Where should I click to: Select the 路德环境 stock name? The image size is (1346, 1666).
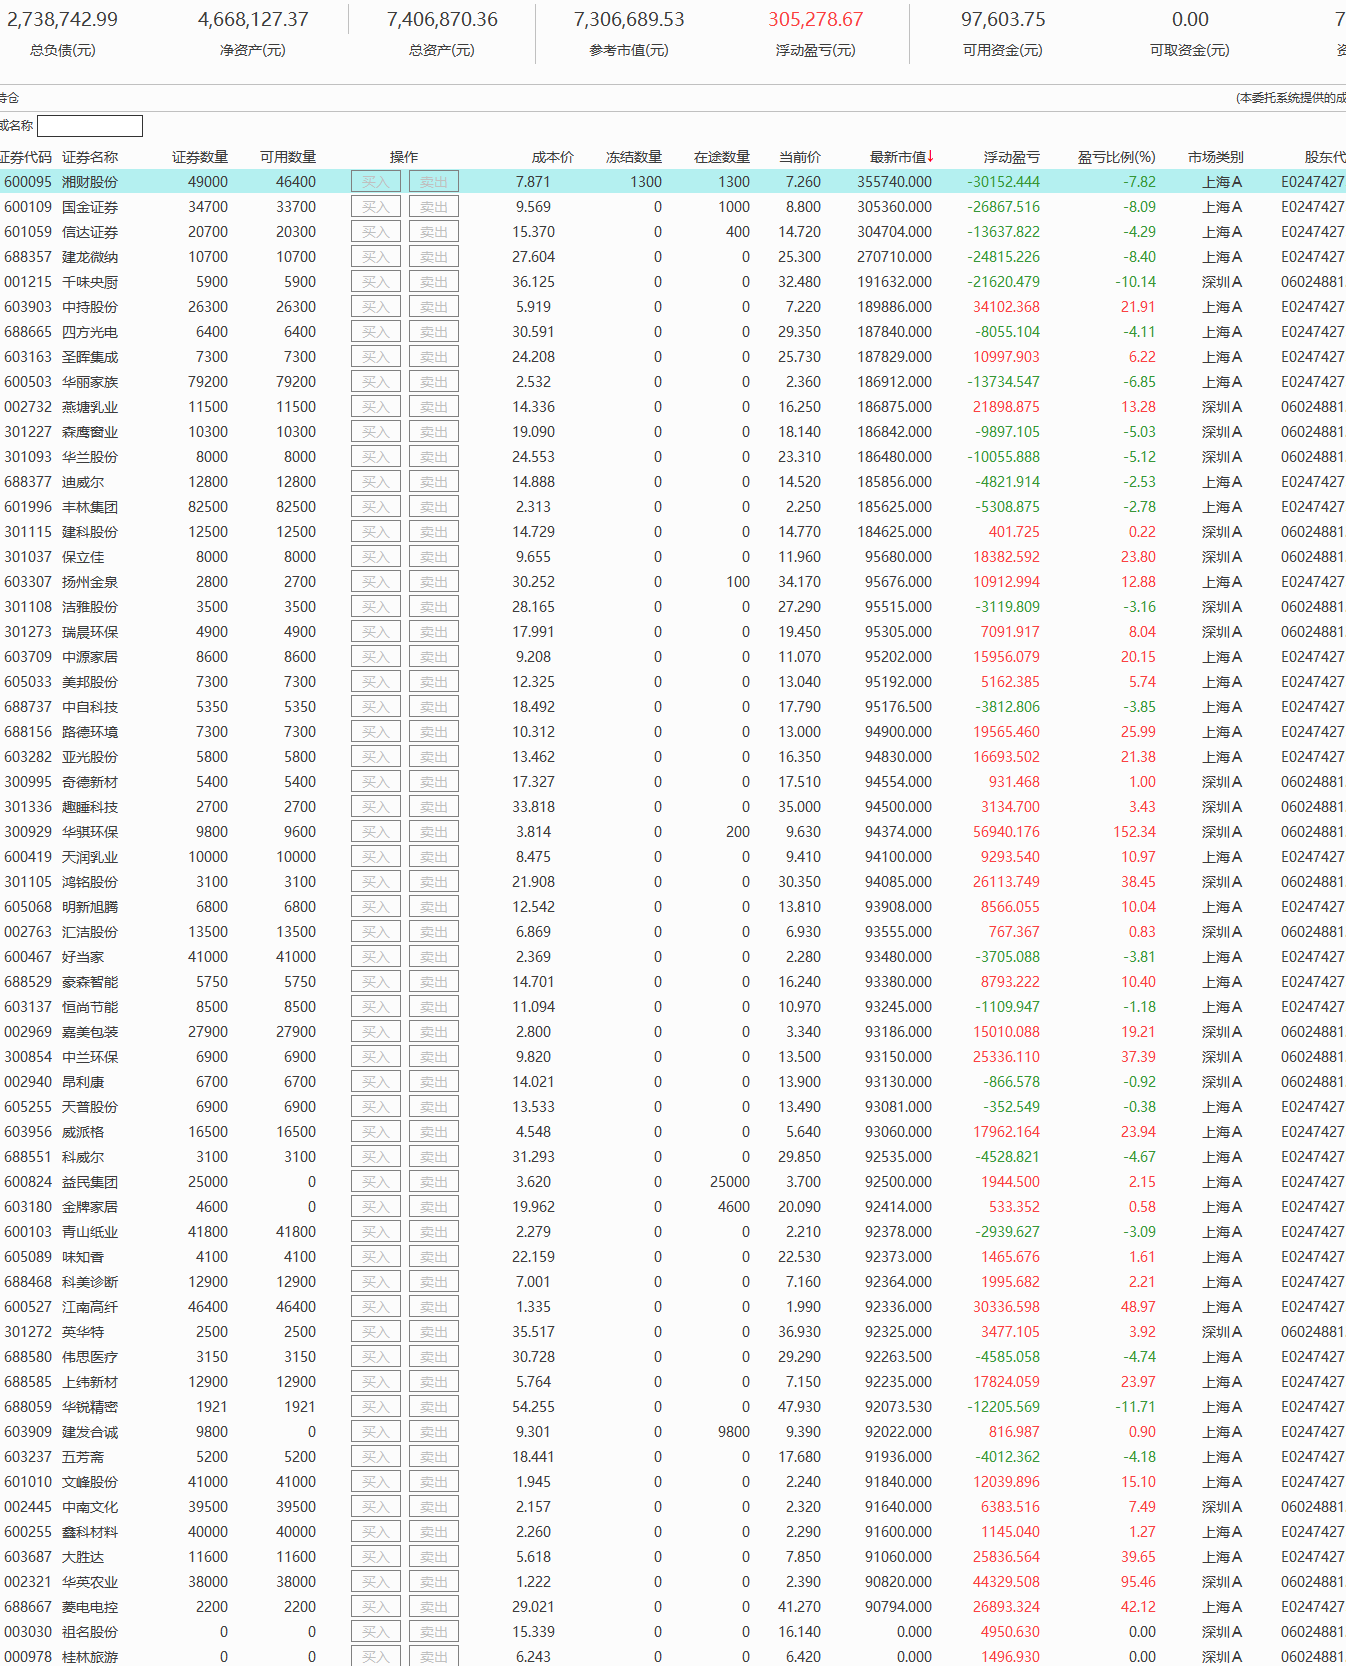90,732
